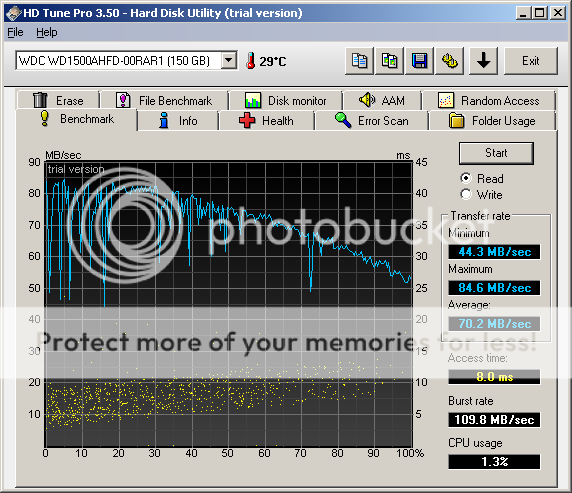Switch to the Random Access tab
Viewport: 572px width, 493px height.
click(488, 100)
